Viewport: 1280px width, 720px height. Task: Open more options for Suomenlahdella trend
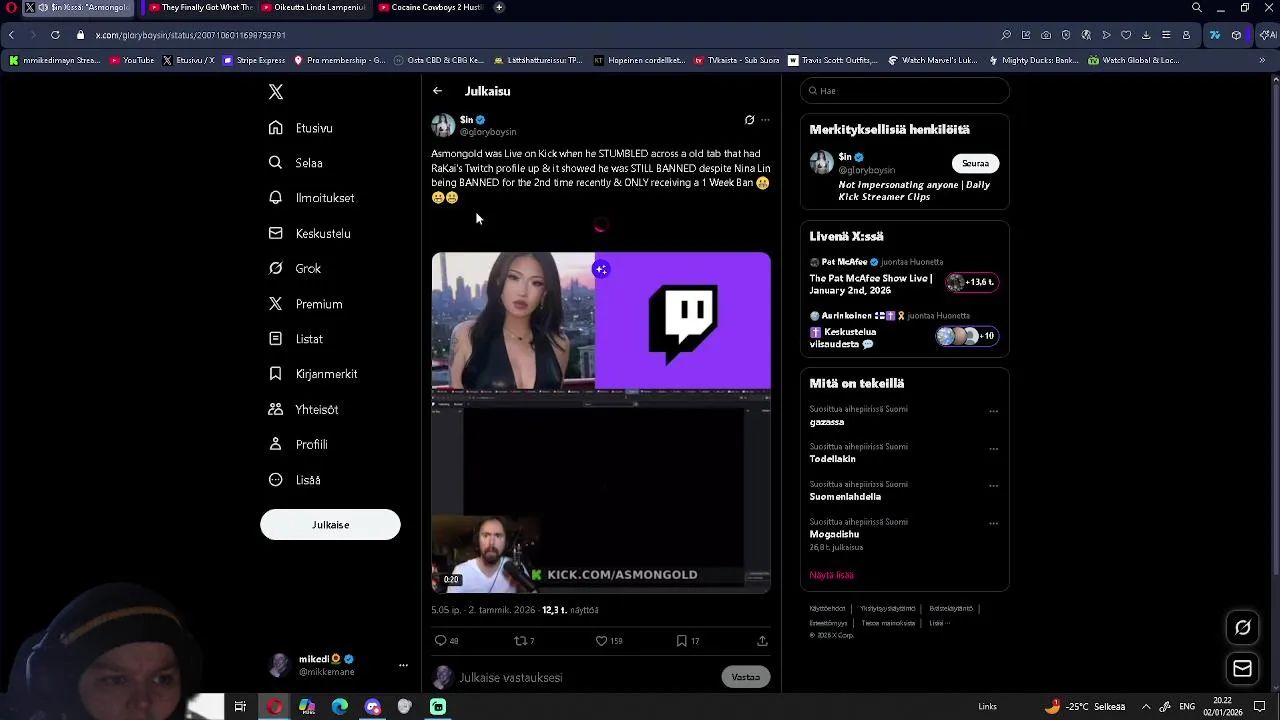tap(993, 486)
